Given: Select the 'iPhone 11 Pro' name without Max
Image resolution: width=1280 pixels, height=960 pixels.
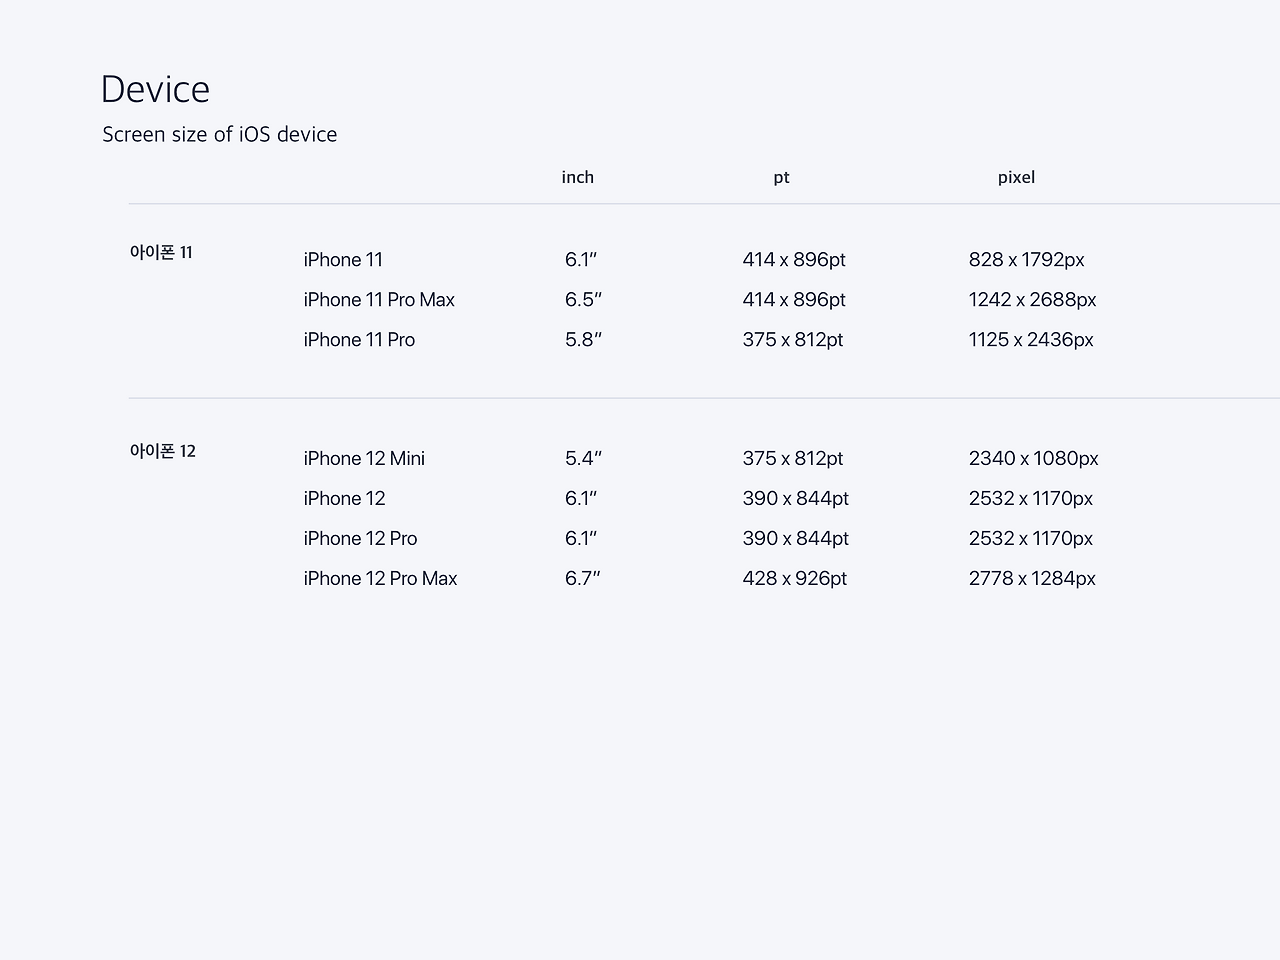Looking at the screenshot, I should coord(359,340).
